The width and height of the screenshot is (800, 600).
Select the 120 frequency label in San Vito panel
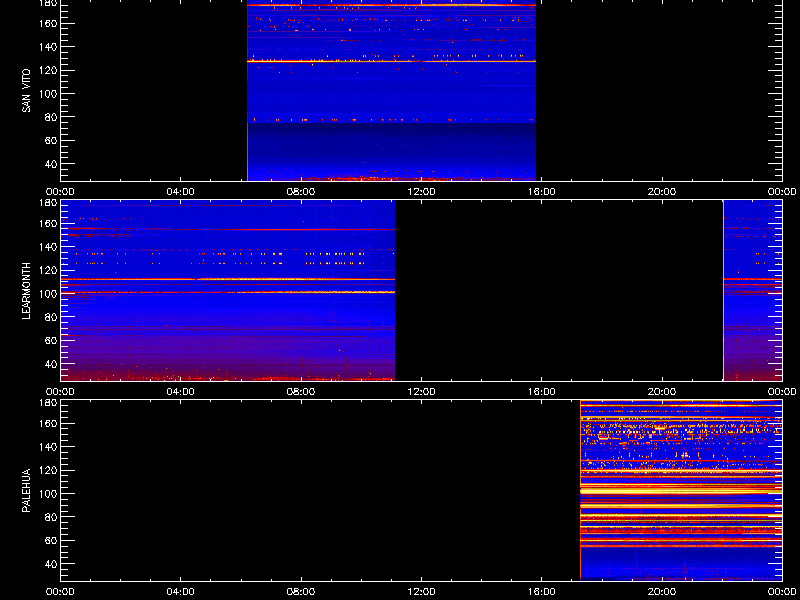coord(49,70)
